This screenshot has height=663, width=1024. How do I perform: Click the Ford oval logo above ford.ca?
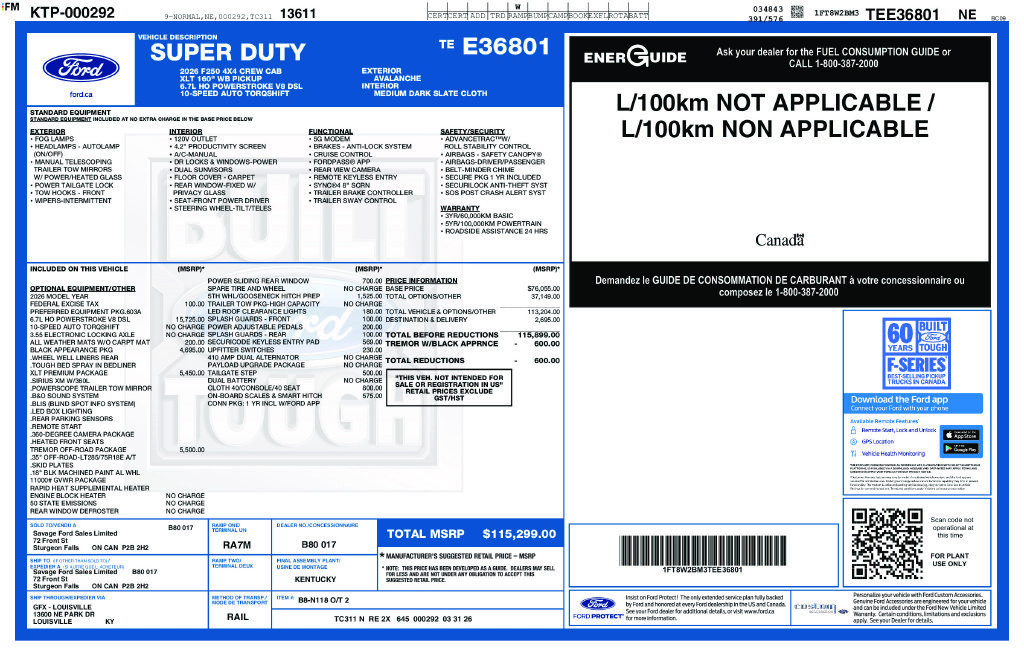[81, 69]
